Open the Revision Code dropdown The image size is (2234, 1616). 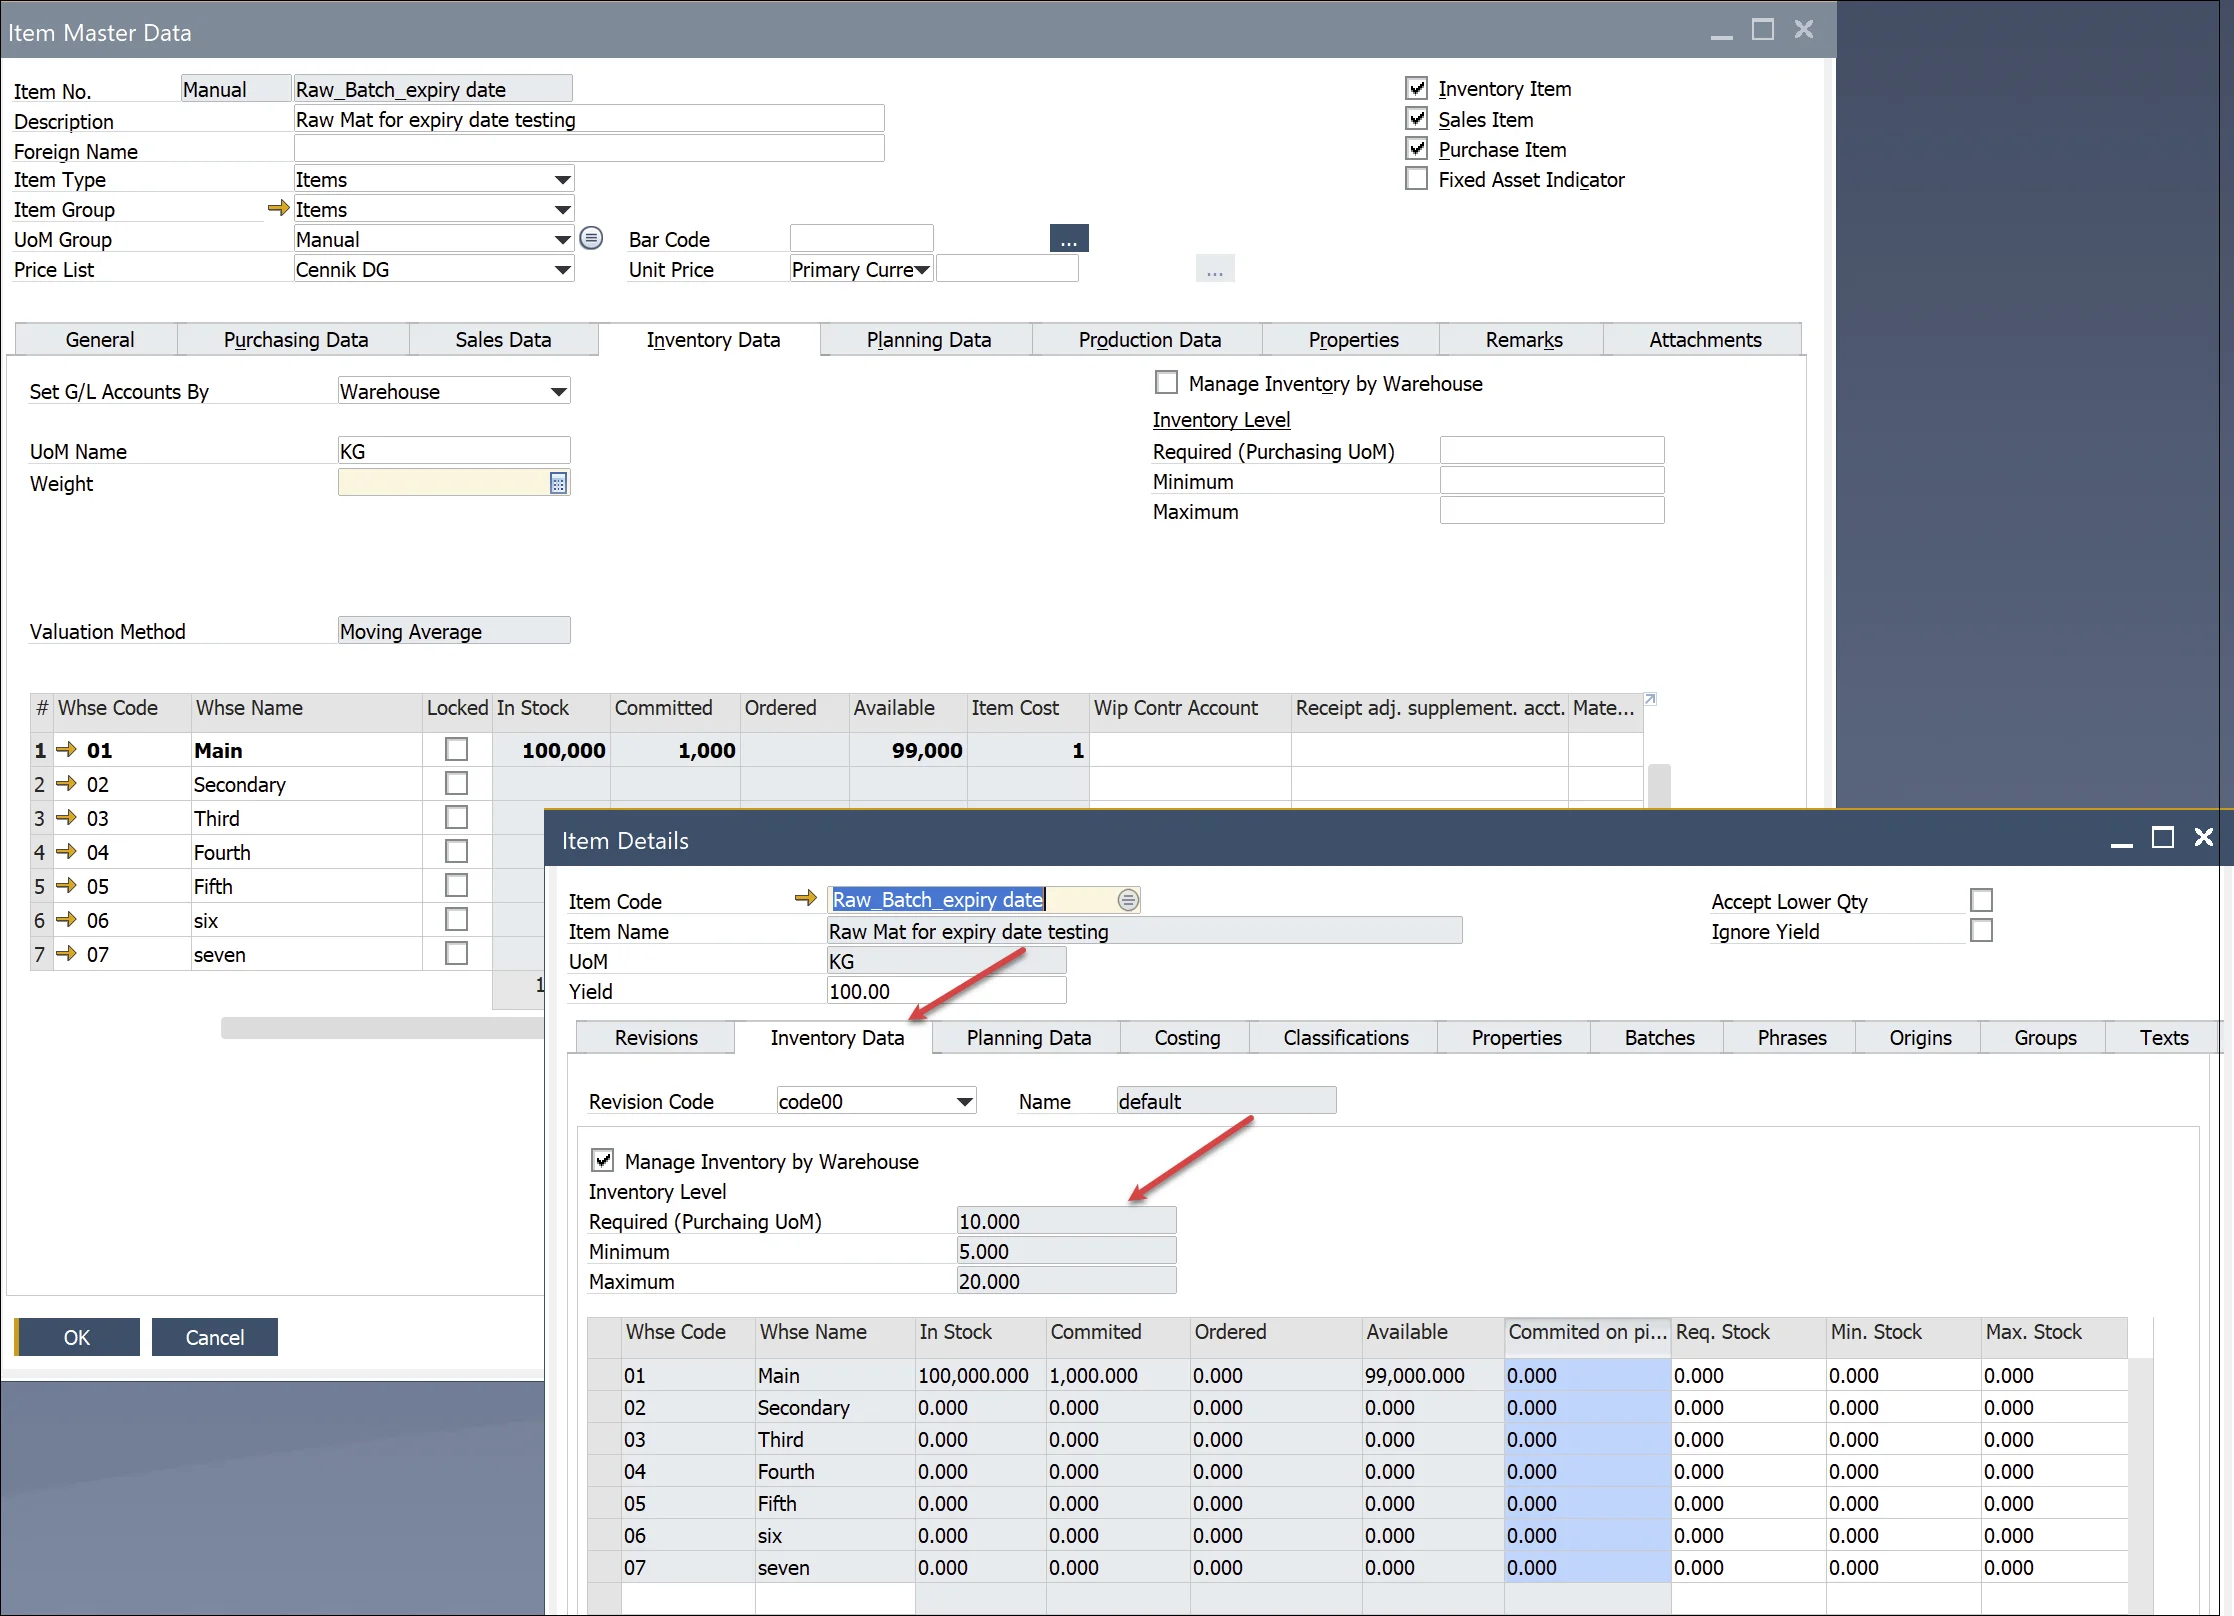pos(964,1102)
